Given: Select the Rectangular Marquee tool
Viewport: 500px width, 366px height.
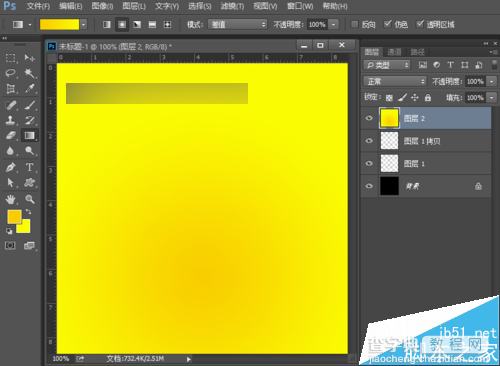Looking at the screenshot, I should [11, 58].
